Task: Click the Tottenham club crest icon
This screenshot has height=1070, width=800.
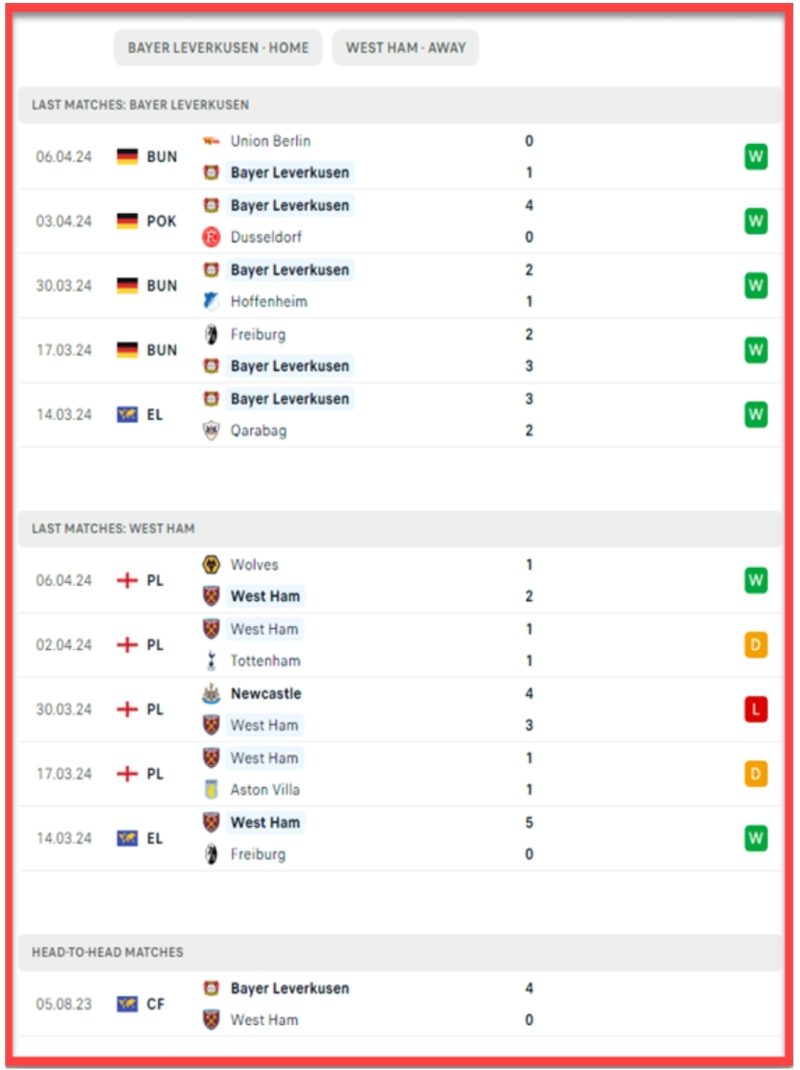Action: (x=212, y=661)
